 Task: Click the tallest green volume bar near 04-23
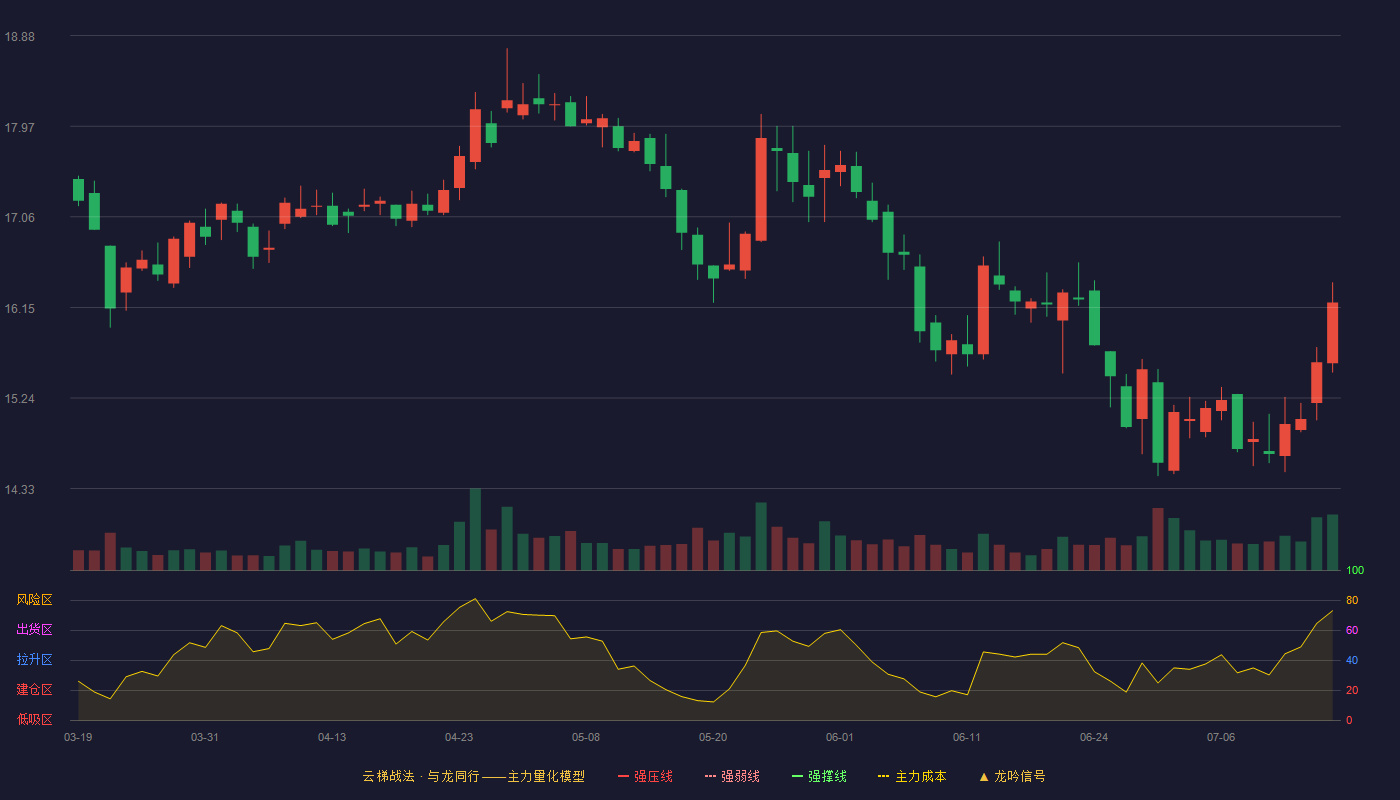(x=475, y=530)
